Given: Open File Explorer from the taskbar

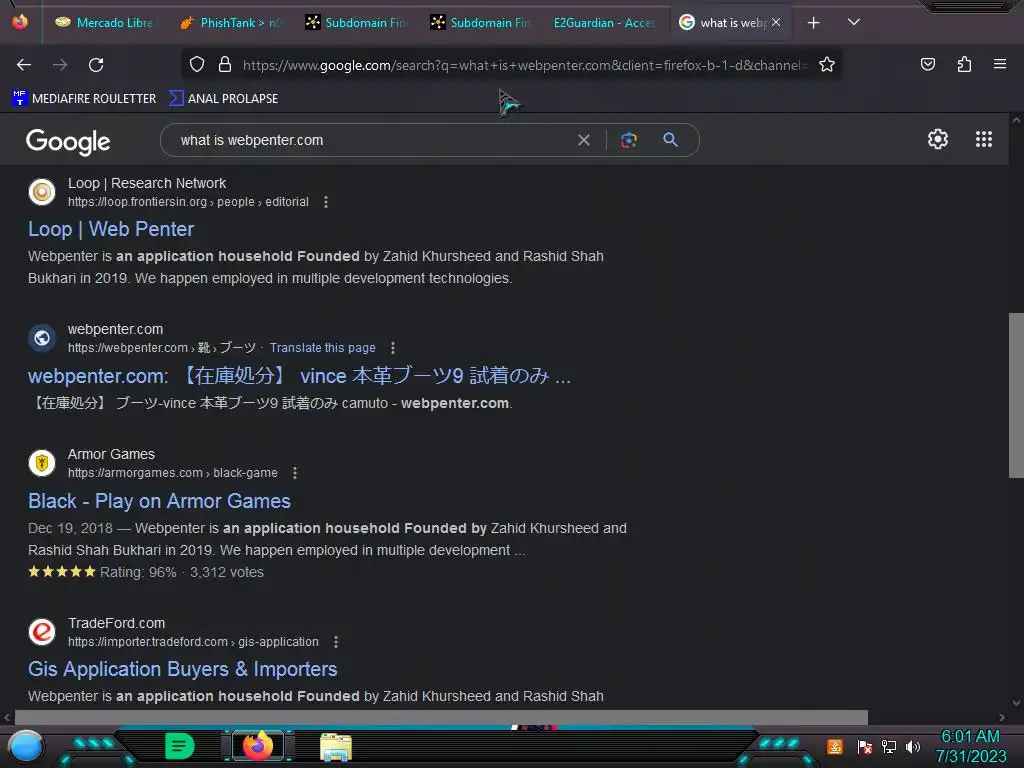Looking at the screenshot, I should tap(336, 747).
